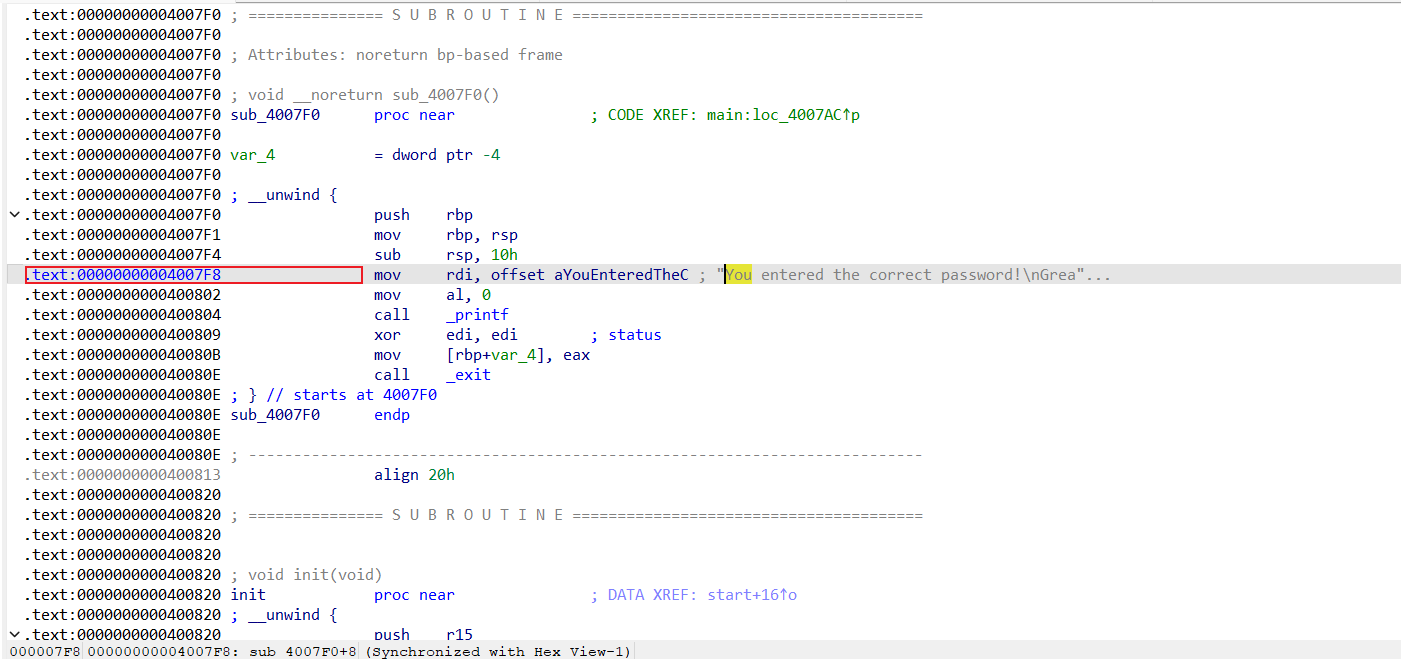Viewport: 1401px width, 659px height.
Task: Collapse the init function block chevron
Action: (x=14, y=635)
